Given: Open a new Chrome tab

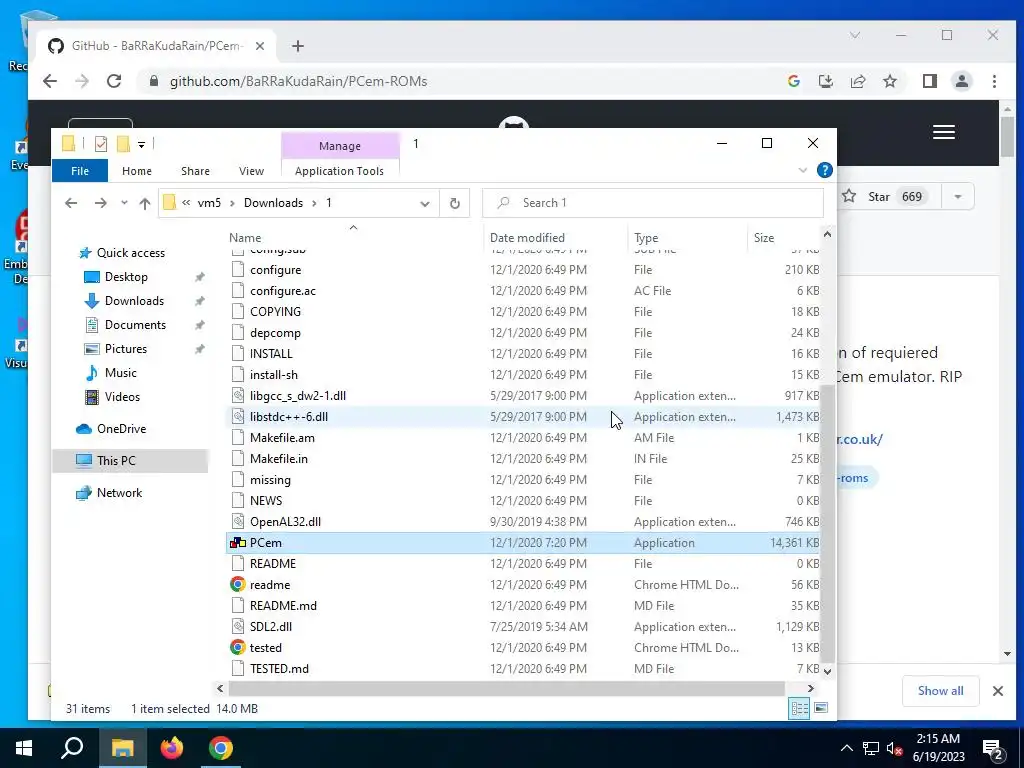Looking at the screenshot, I should coord(298,46).
